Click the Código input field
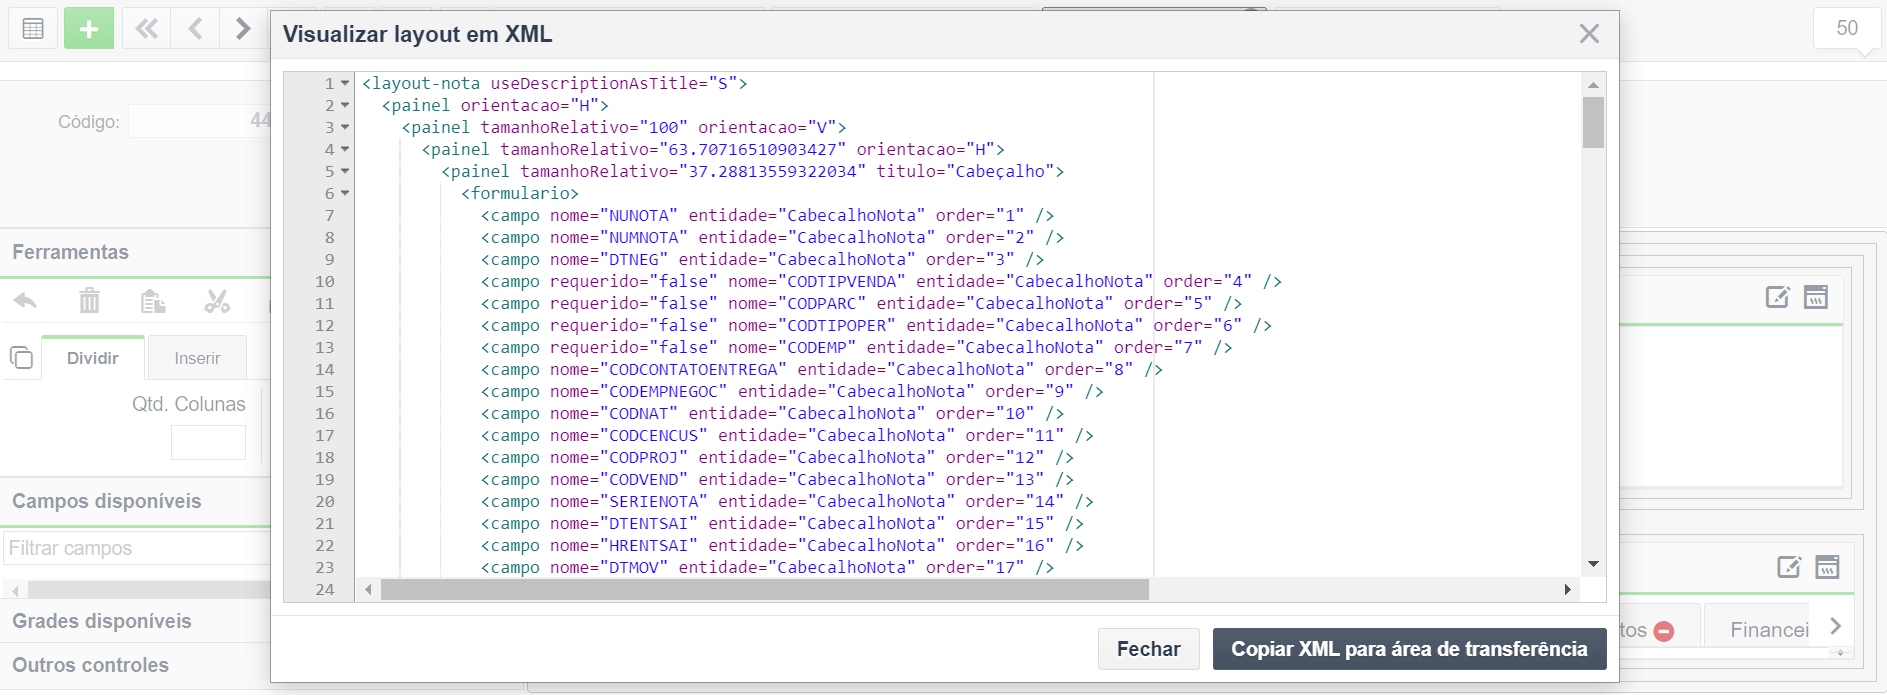The width and height of the screenshot is (1887, 695). tap(200, 121)
